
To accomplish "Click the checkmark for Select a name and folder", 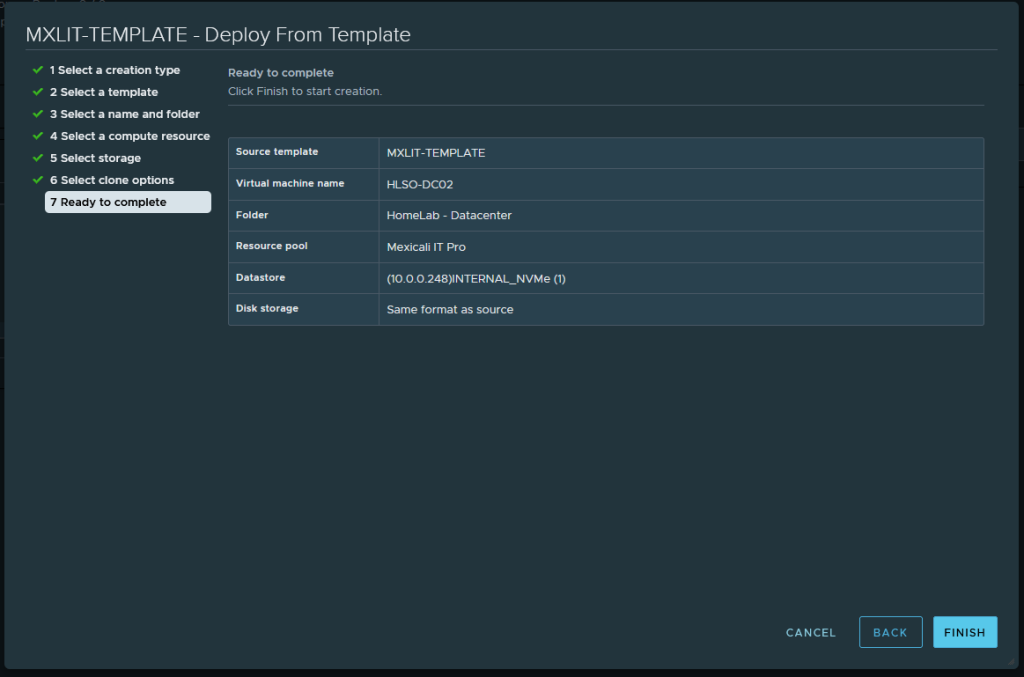I will click(38, 114).
